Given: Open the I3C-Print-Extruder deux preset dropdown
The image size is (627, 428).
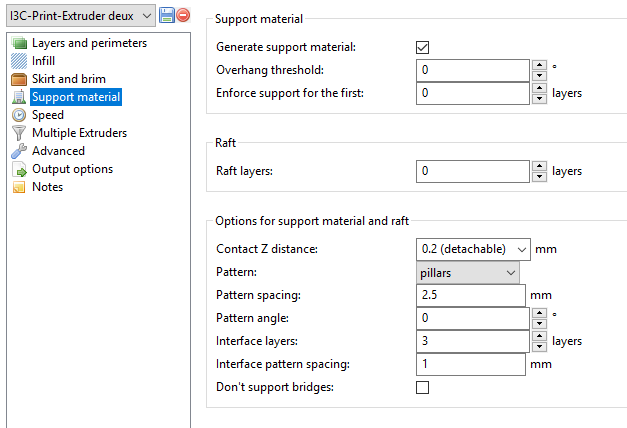Looking at the screenshot, I should pyautogui.click(x=147, y=16).
